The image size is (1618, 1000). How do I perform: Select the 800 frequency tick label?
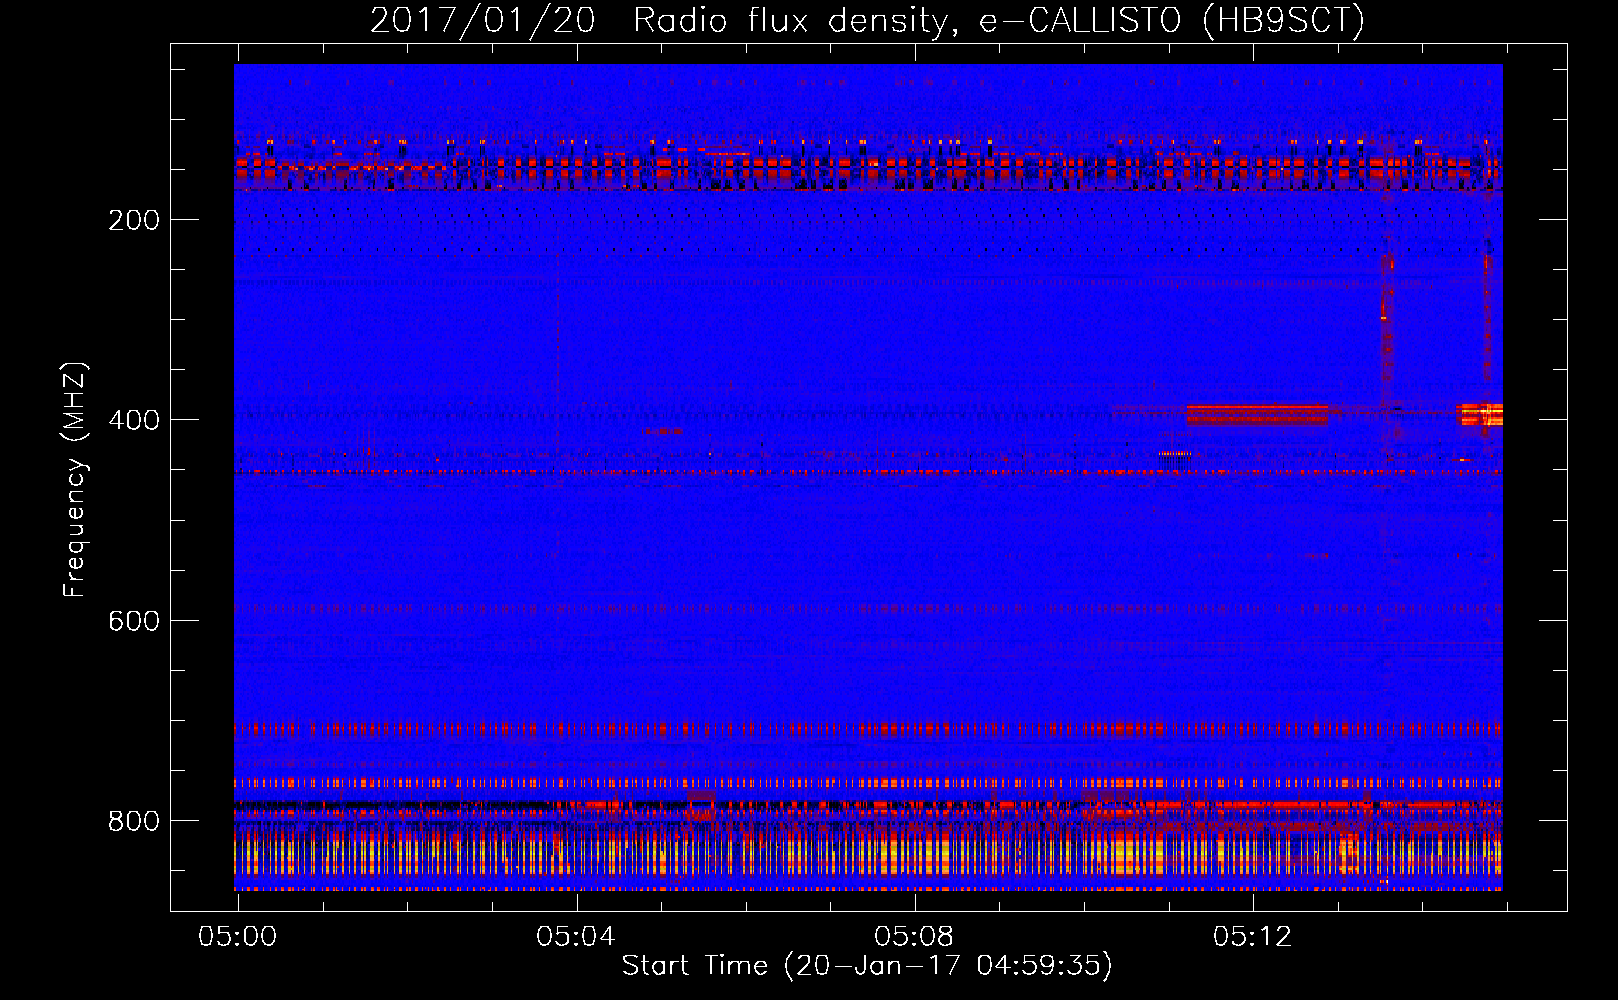pos(134,821)
